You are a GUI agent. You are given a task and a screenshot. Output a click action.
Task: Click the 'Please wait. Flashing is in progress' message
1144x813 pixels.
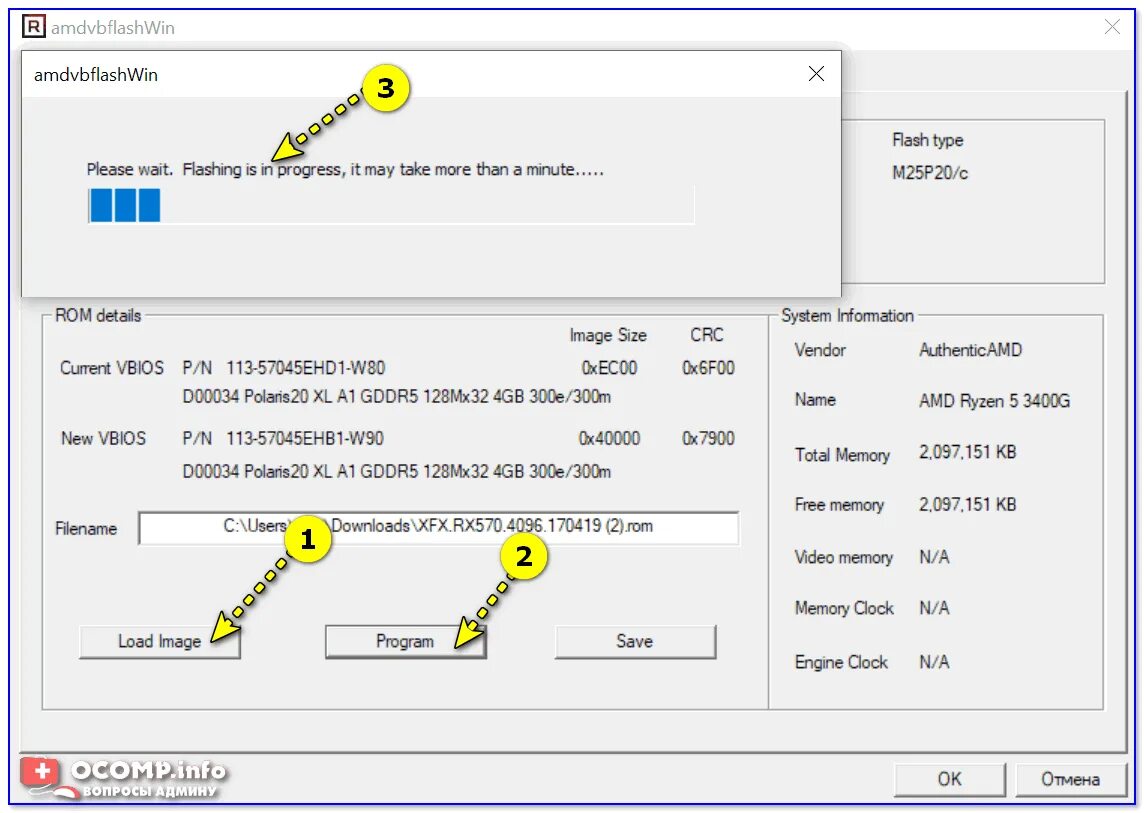coord(345,169)
